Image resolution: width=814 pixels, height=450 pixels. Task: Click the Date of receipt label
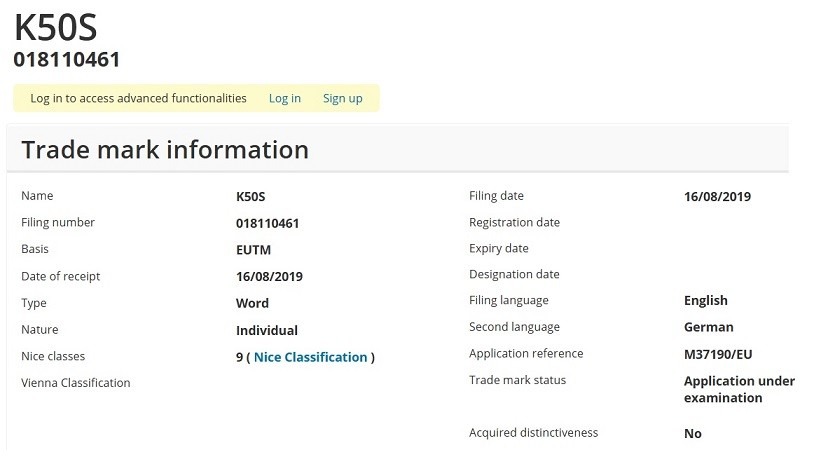pos(61,276)
